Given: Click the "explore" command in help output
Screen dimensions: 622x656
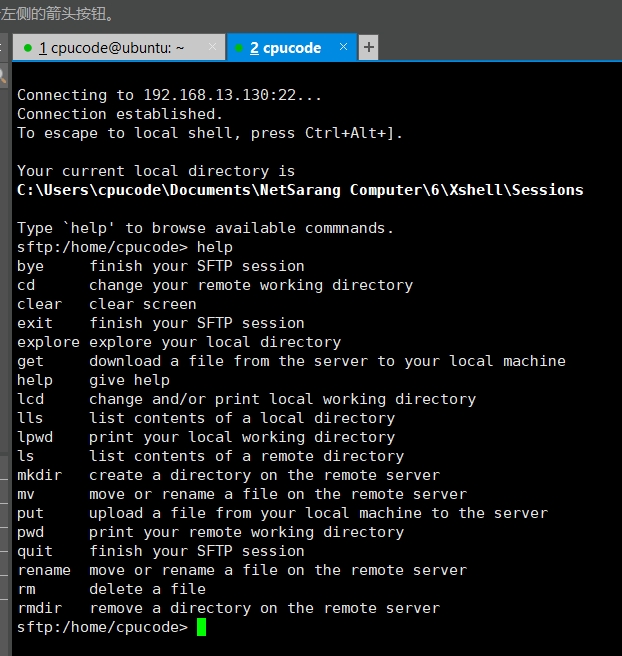Looking at the screenshot, I should point(48,342).
